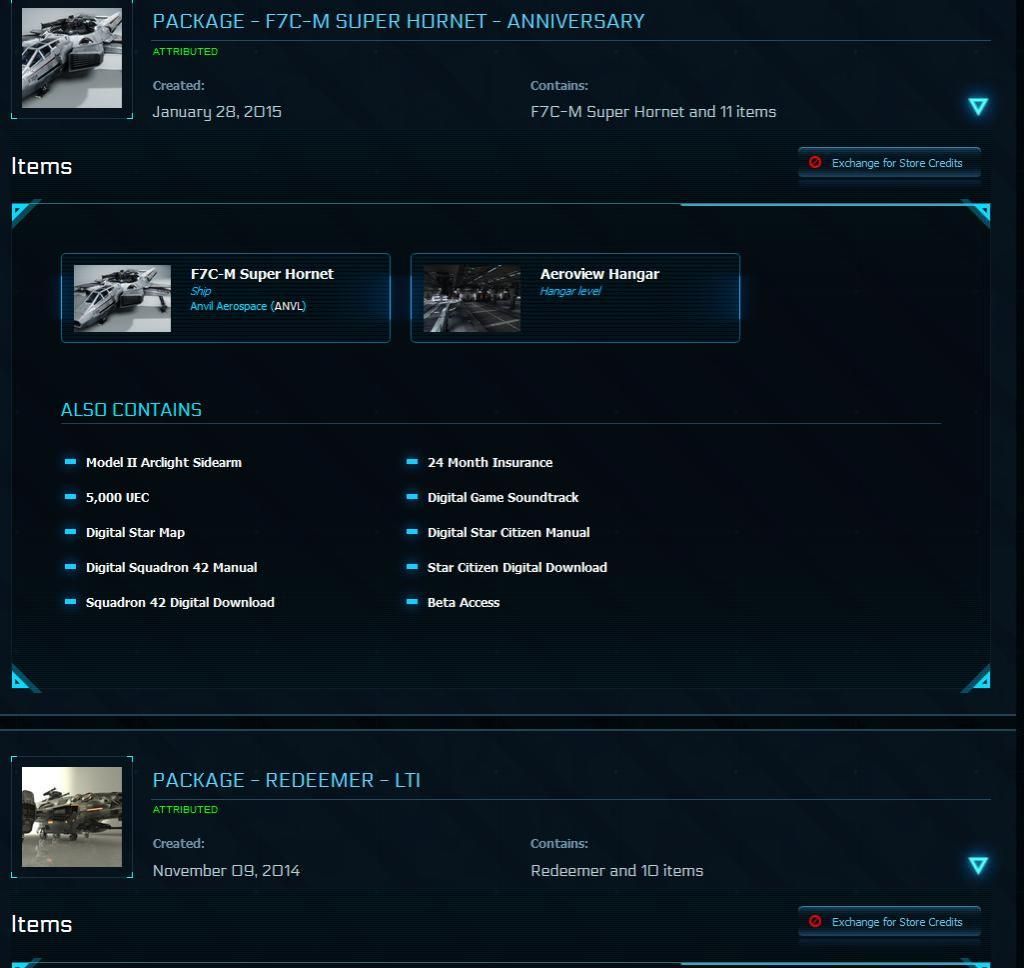Exchange Super Hornet package for store credits
Image resolution: width=1024 pixels, height=968 pixels.
point(889,163)
